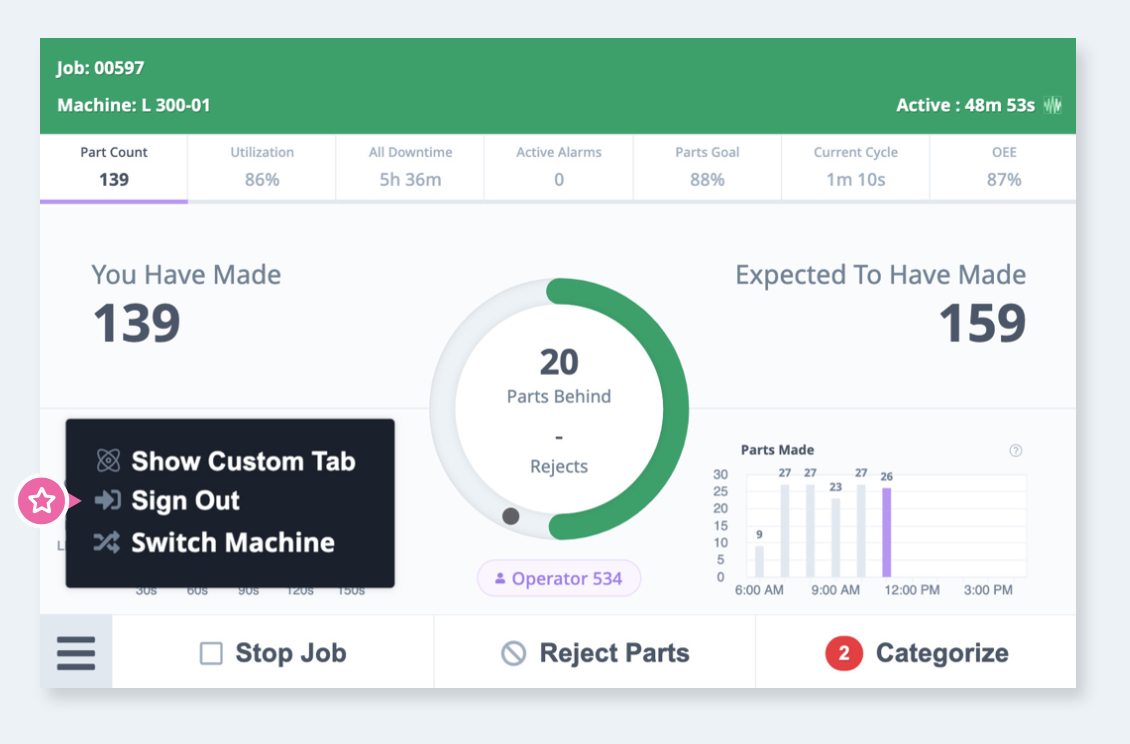This screenshot has height=744, width=1130.
Task: Open the All Downtime tab
Action: click(410, 167)
